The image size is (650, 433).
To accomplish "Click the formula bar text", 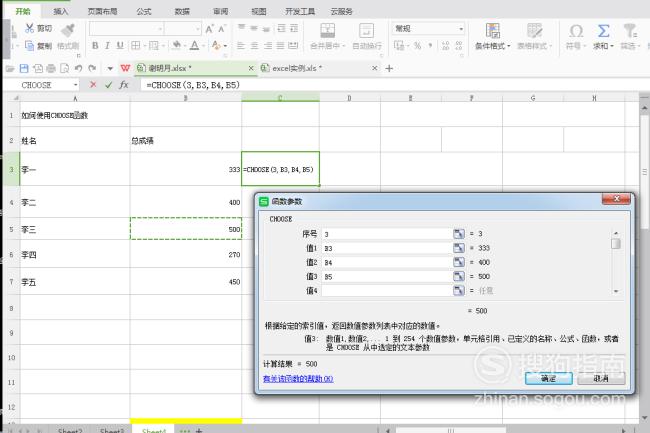I will [193, 85].
